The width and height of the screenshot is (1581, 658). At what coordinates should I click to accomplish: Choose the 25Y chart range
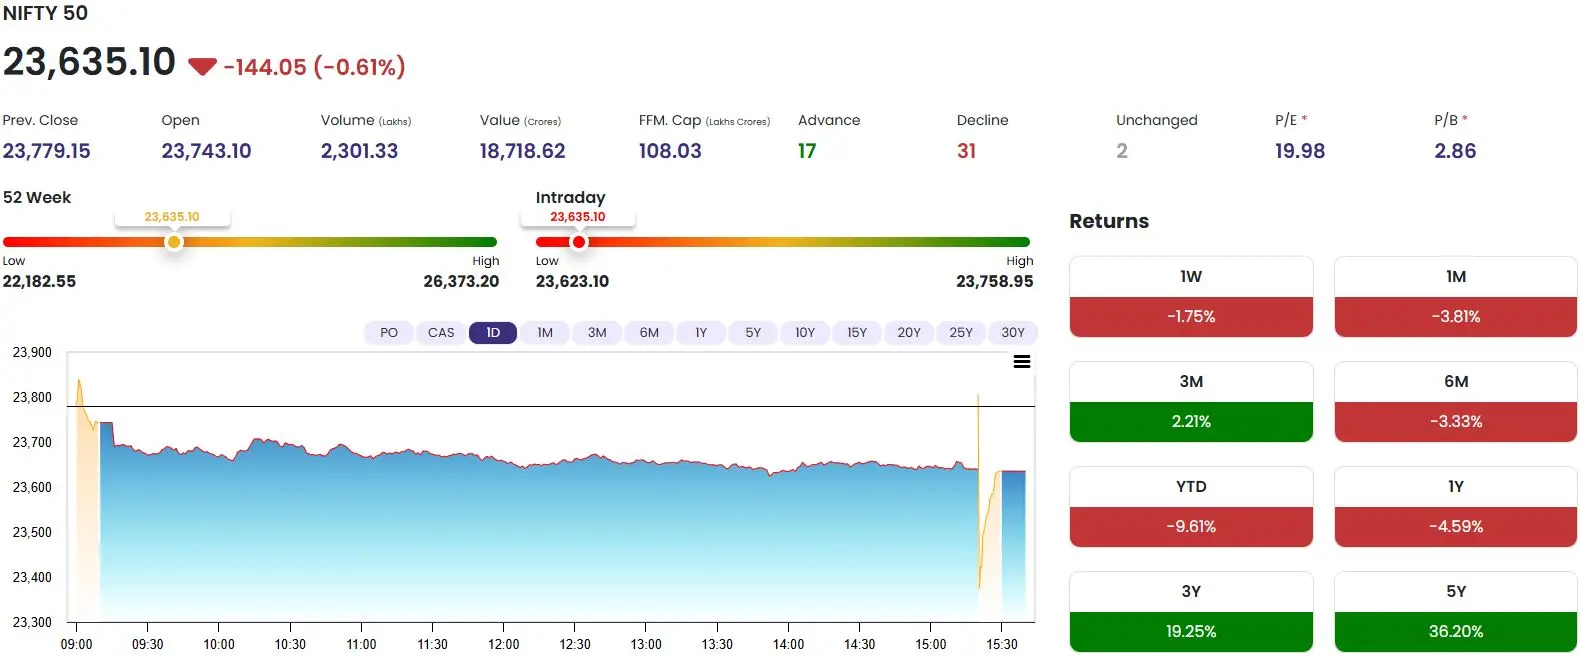(x=961, y=333)
